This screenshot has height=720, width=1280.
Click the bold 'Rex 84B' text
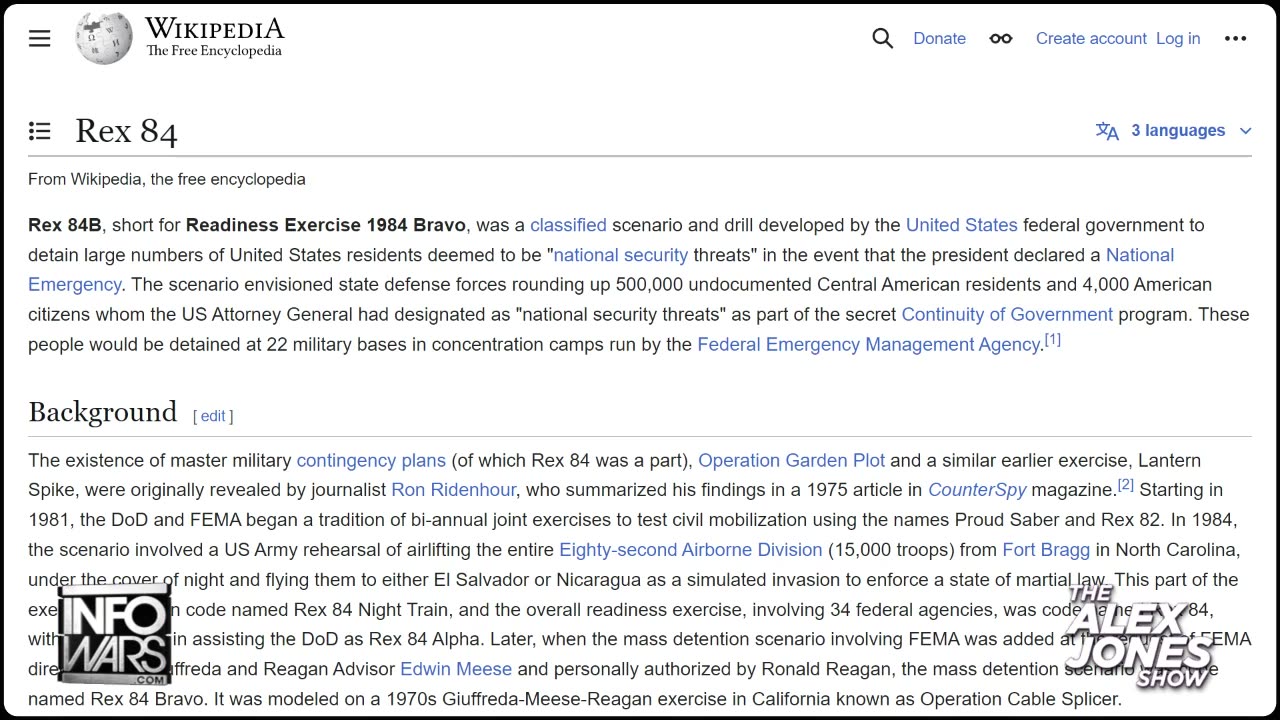pyautogui.click(x=65, y=225)
